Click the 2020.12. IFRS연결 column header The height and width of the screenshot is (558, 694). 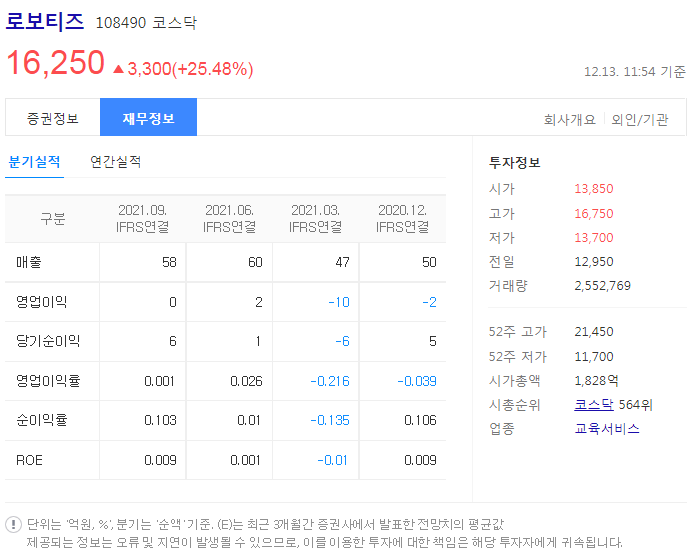402,219
